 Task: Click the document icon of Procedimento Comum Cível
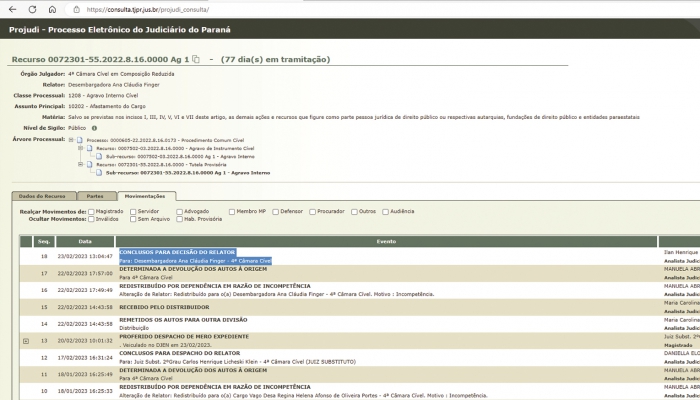point(81,140)
